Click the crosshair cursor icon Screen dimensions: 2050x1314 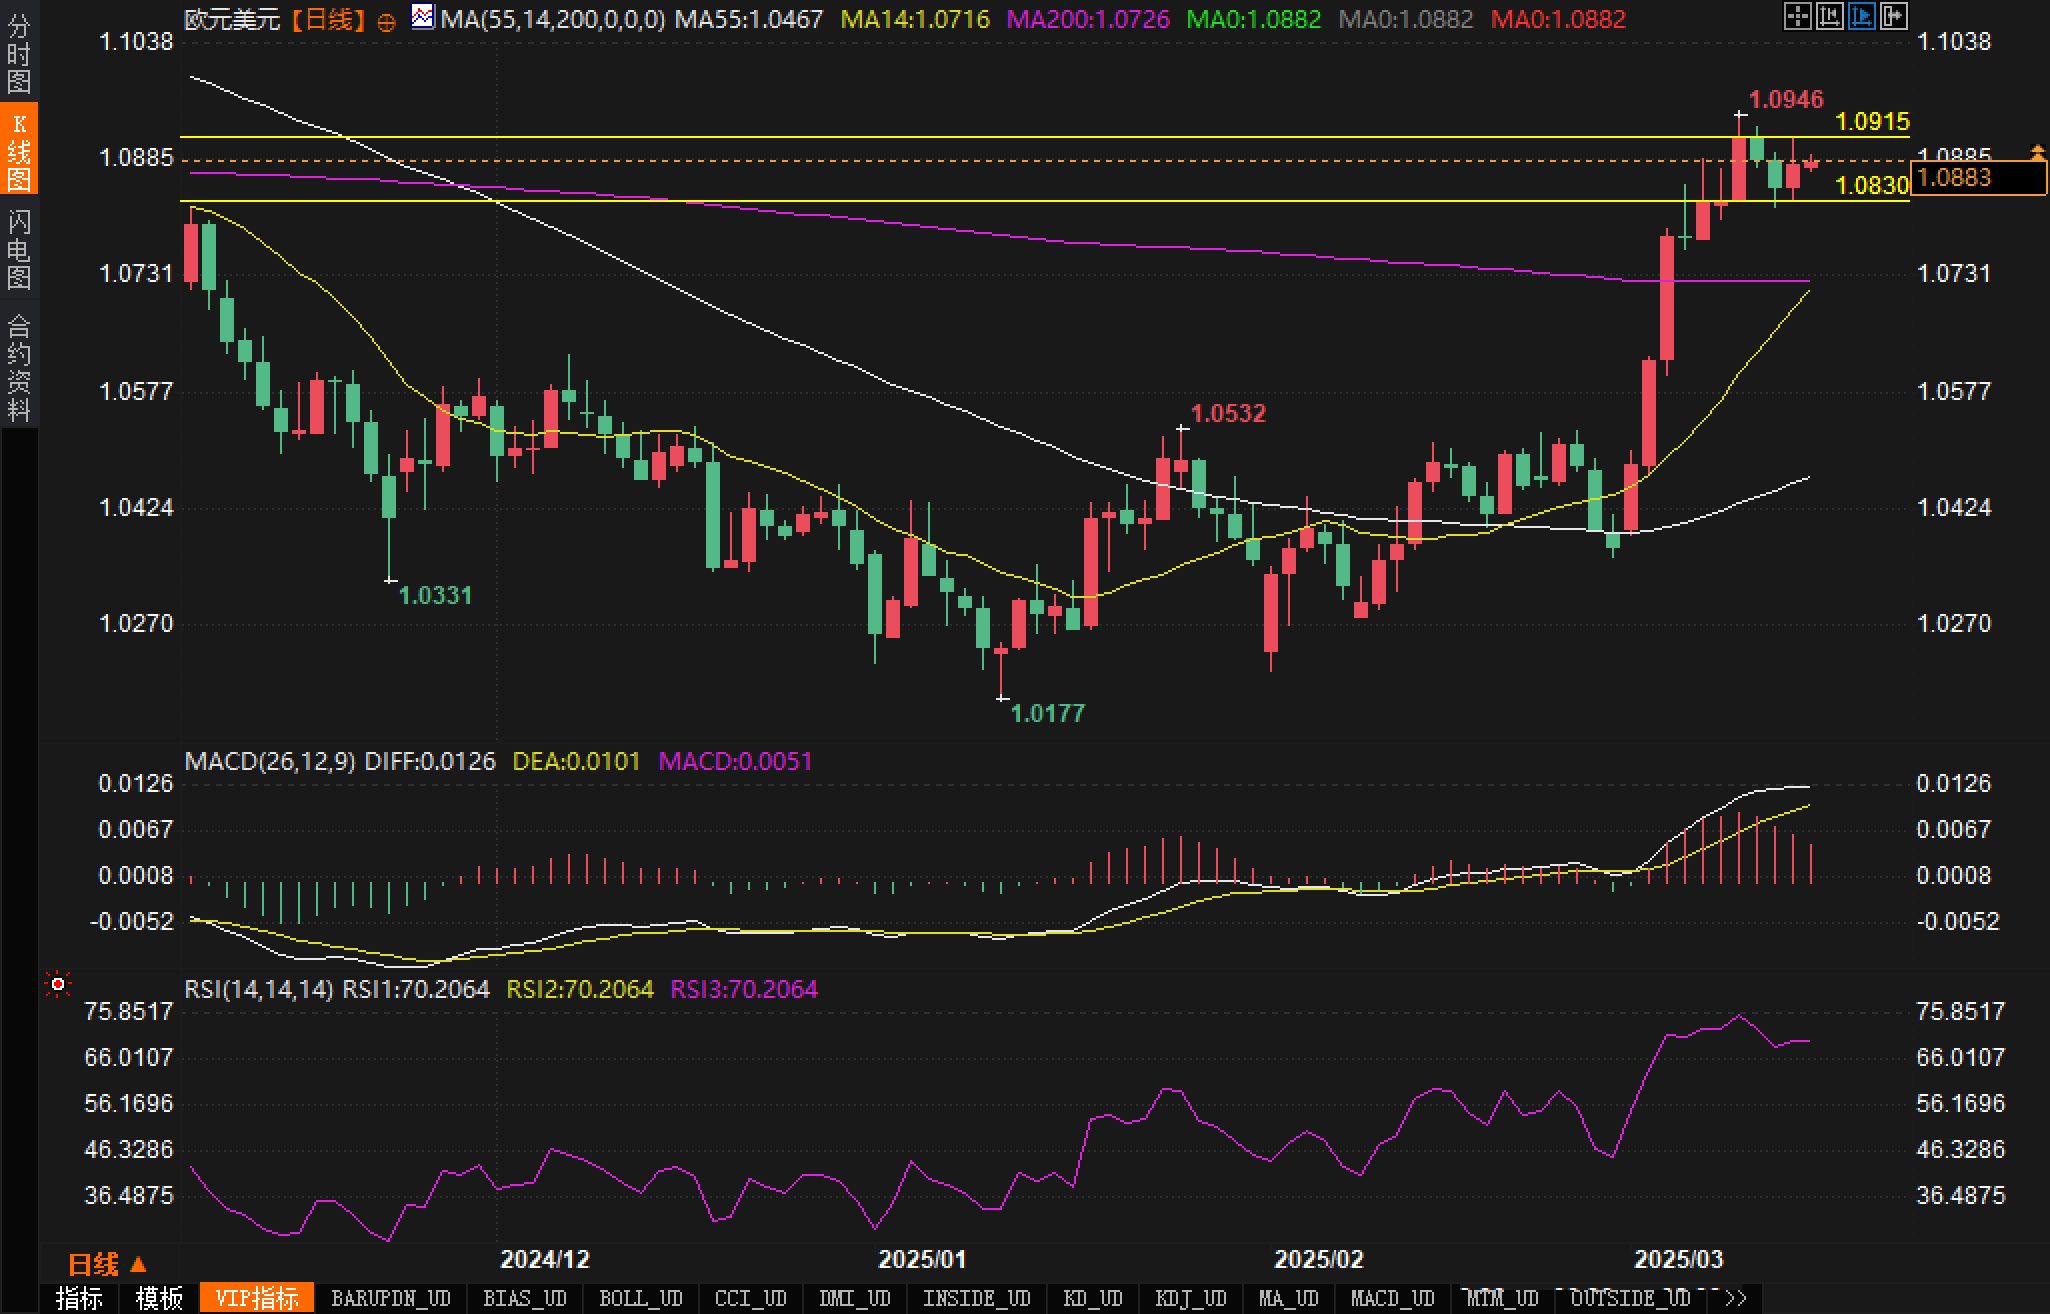[x=1797, y=16]
